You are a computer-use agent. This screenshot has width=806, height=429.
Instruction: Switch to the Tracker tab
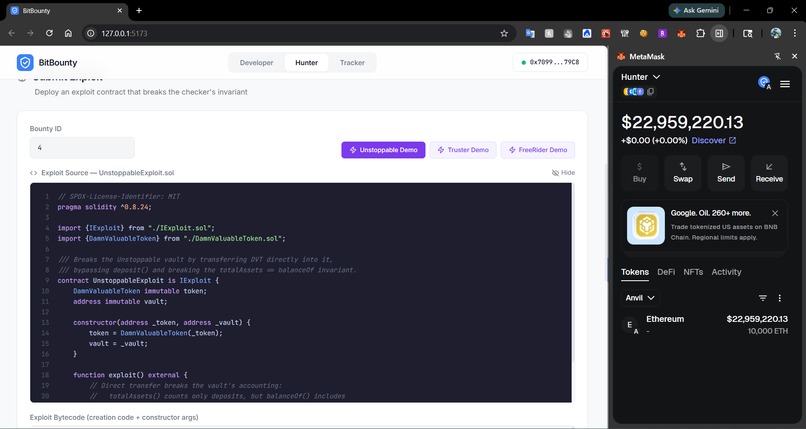pos(352,63)
